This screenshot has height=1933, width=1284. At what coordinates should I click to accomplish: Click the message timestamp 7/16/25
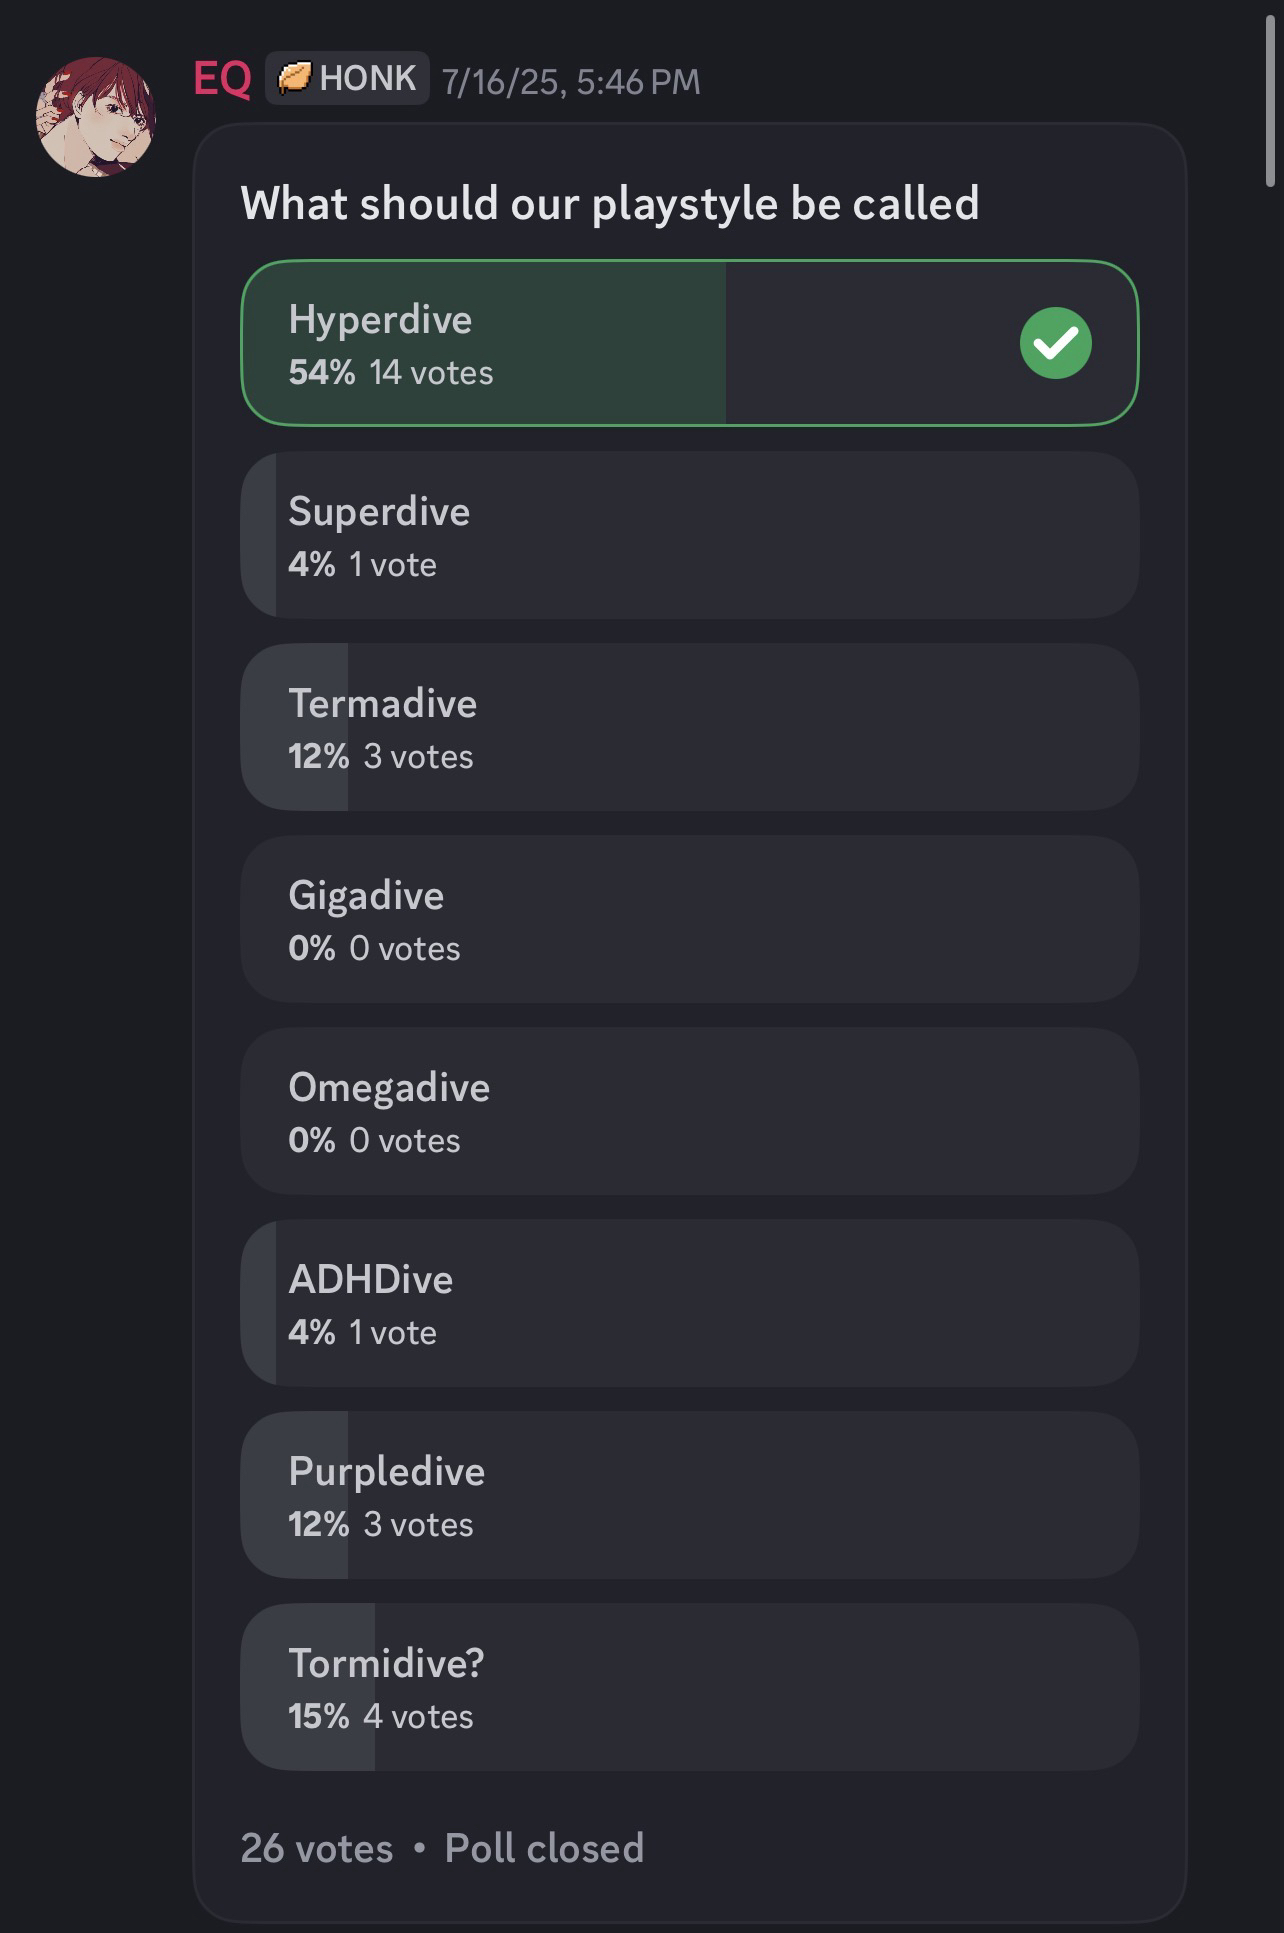point(571,81)
